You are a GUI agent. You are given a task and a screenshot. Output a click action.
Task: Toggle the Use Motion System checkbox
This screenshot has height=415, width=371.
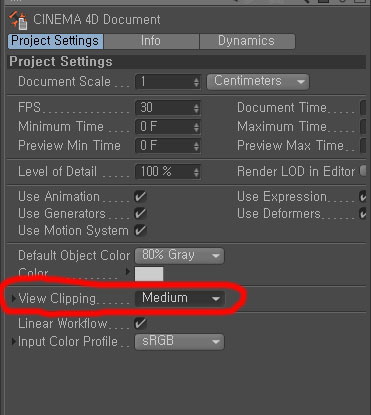[140, 230]
